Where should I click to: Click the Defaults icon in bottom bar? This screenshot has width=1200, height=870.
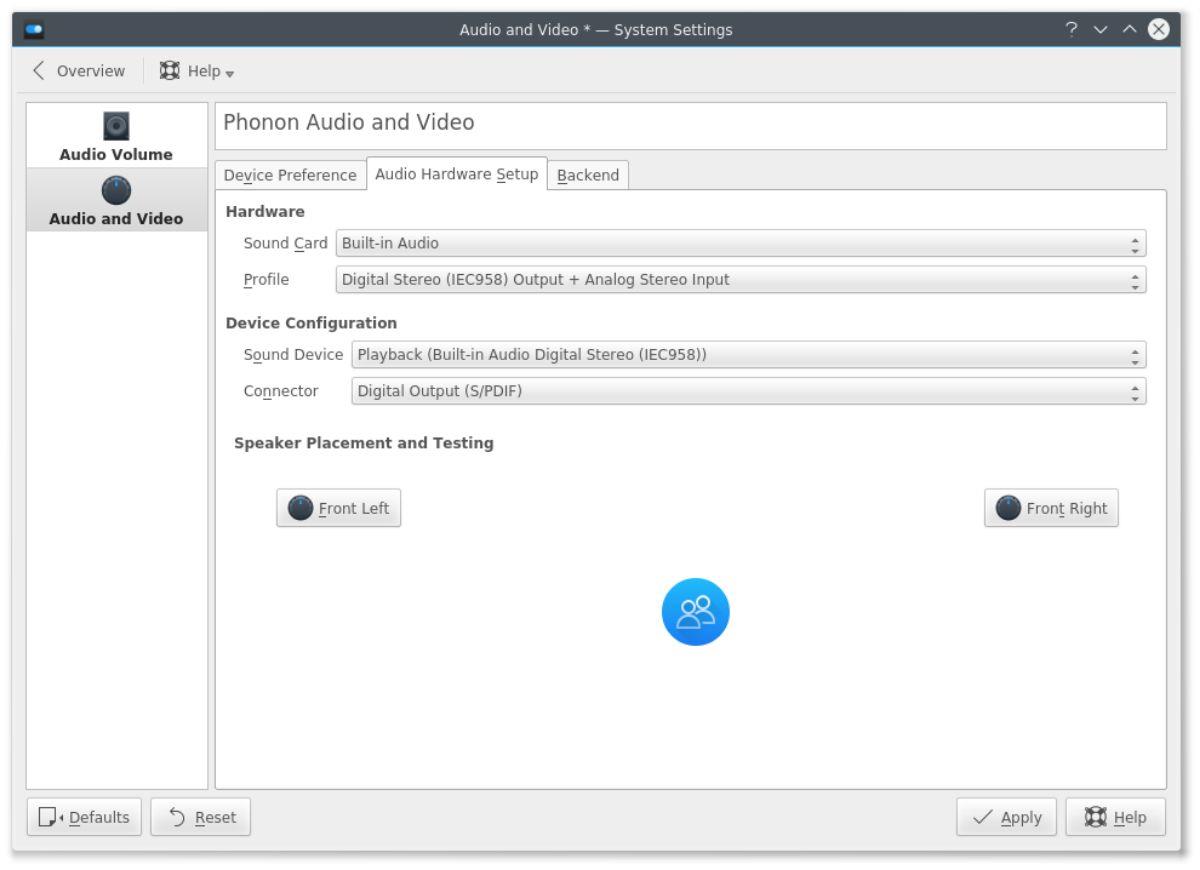(x=49, y=817)
